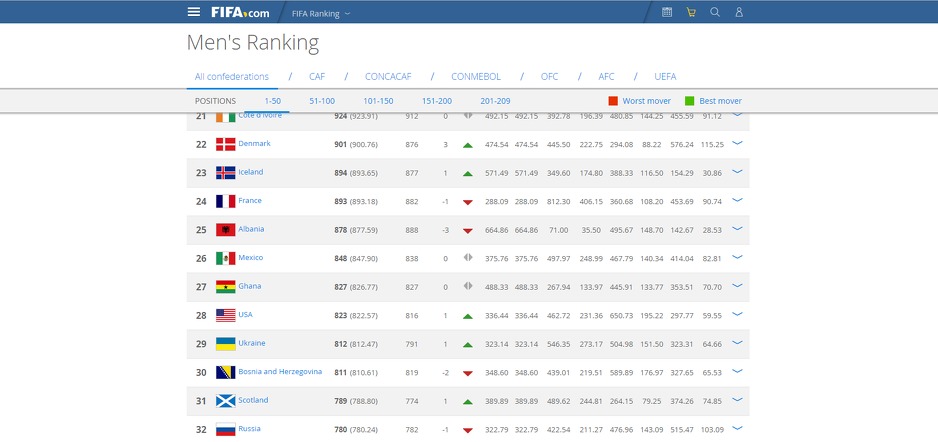This screenshot has height=442, width=938.
Task: Click the Worst mover label
Action: [x=647, y=101]
